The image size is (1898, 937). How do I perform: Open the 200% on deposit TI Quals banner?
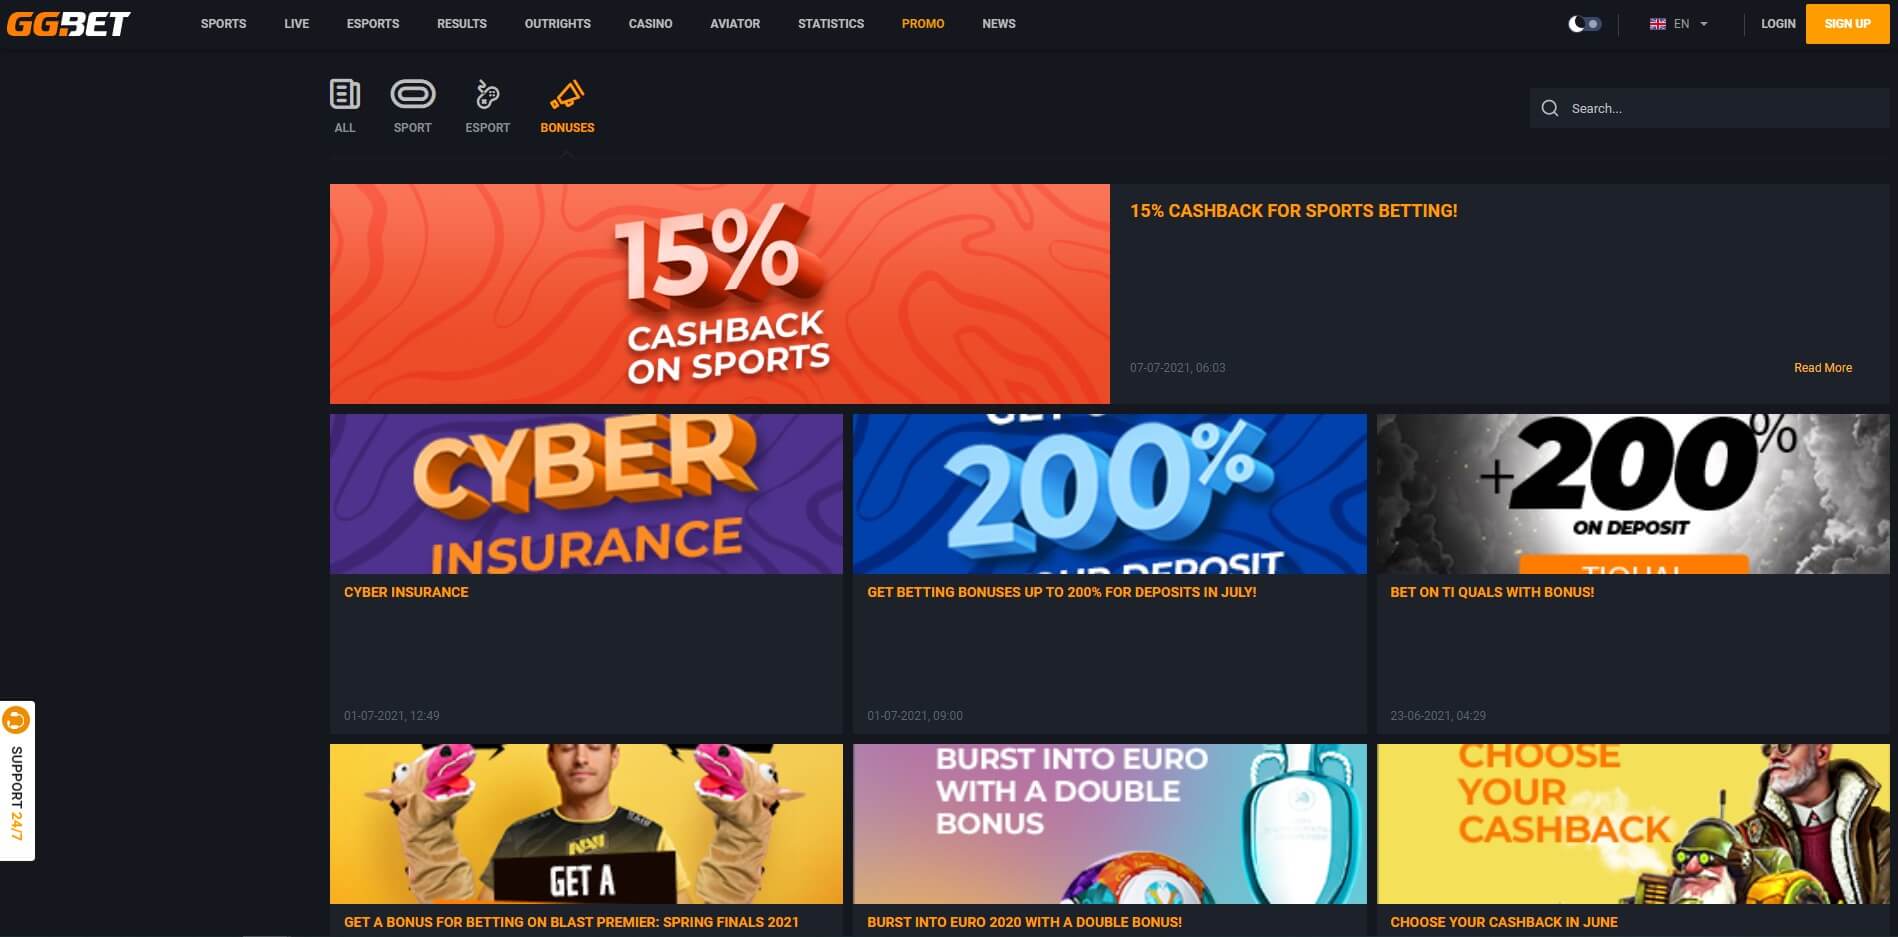point(1633,494)
